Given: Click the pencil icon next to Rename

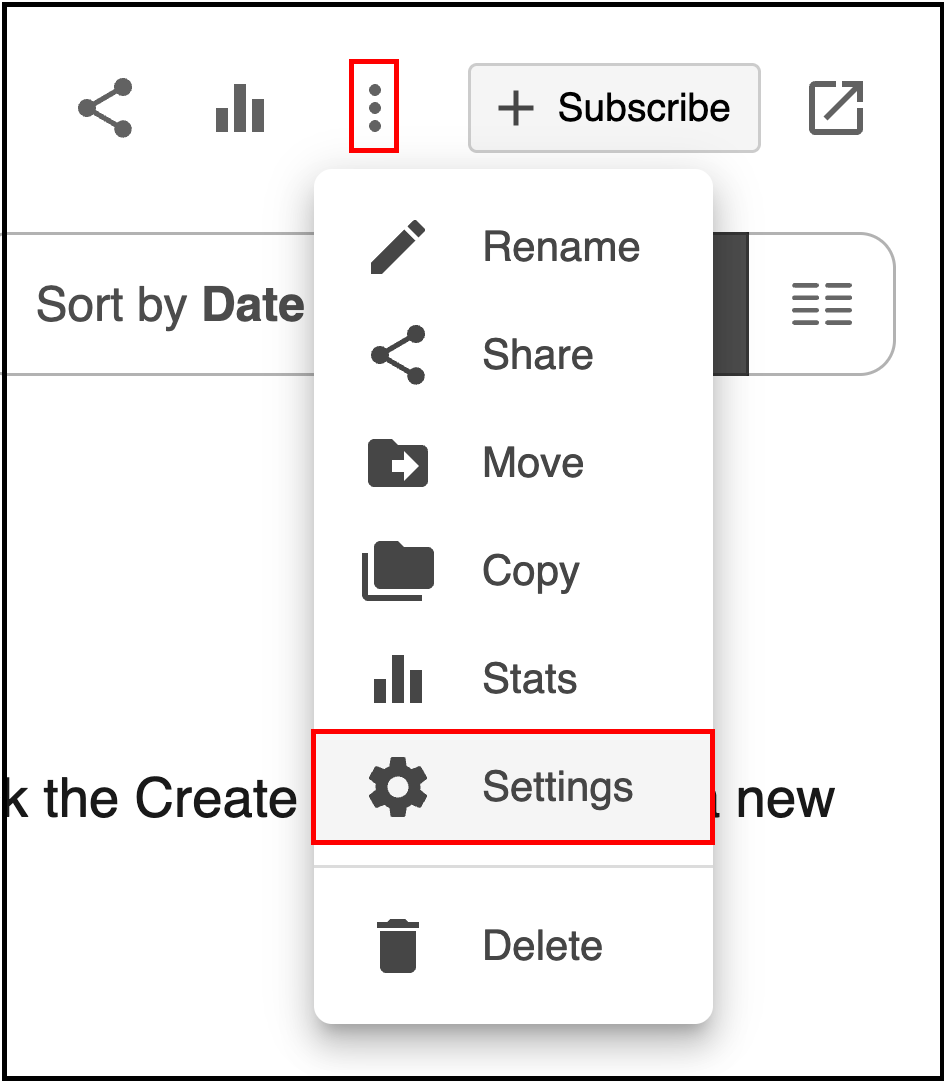Looking at the screenshot, I should tap(398, 247).
